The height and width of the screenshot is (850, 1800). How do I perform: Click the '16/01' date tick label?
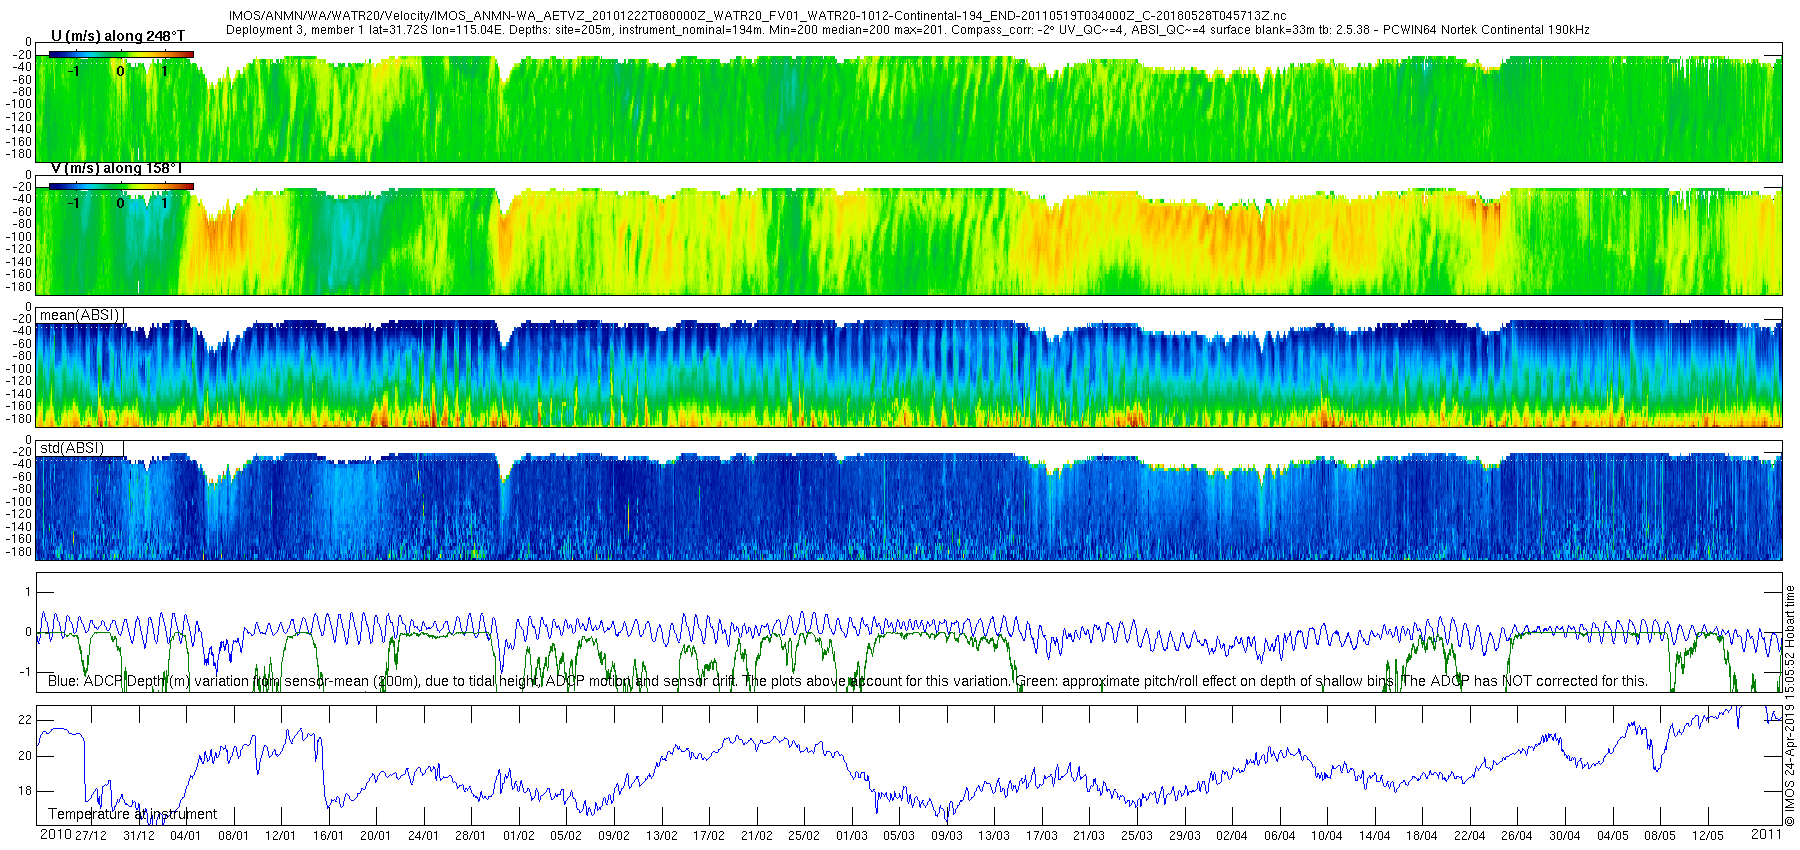[328, 836]
